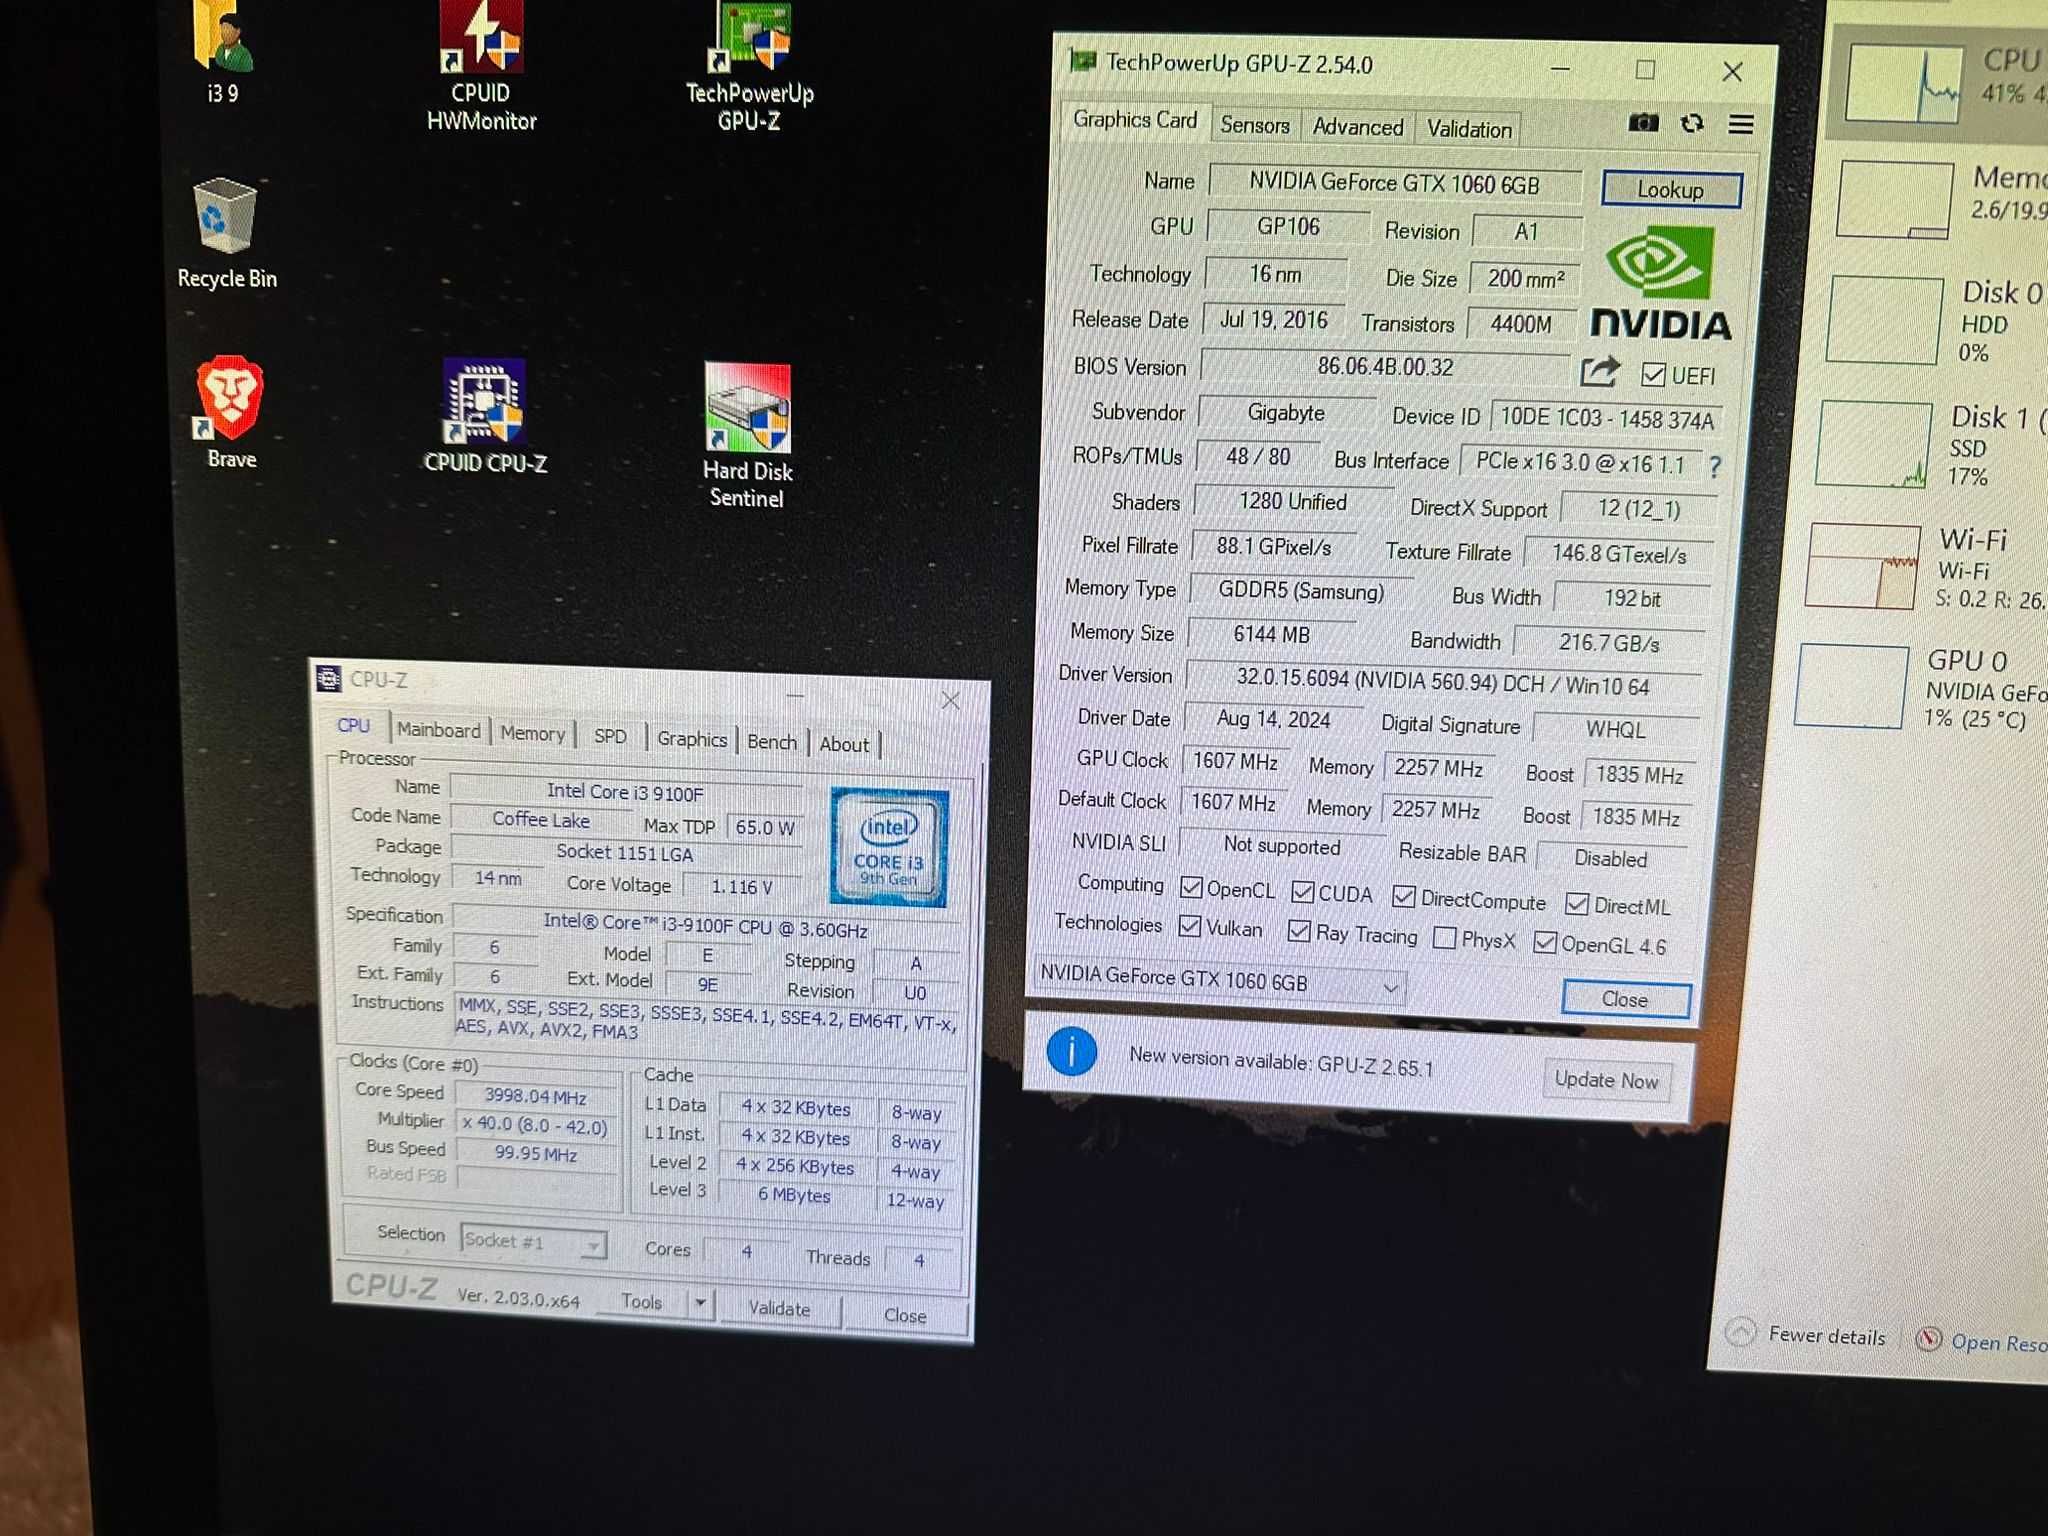Click Fewer details in Task Manager
The image size is (2048, 1536).
(1827, 1335)
